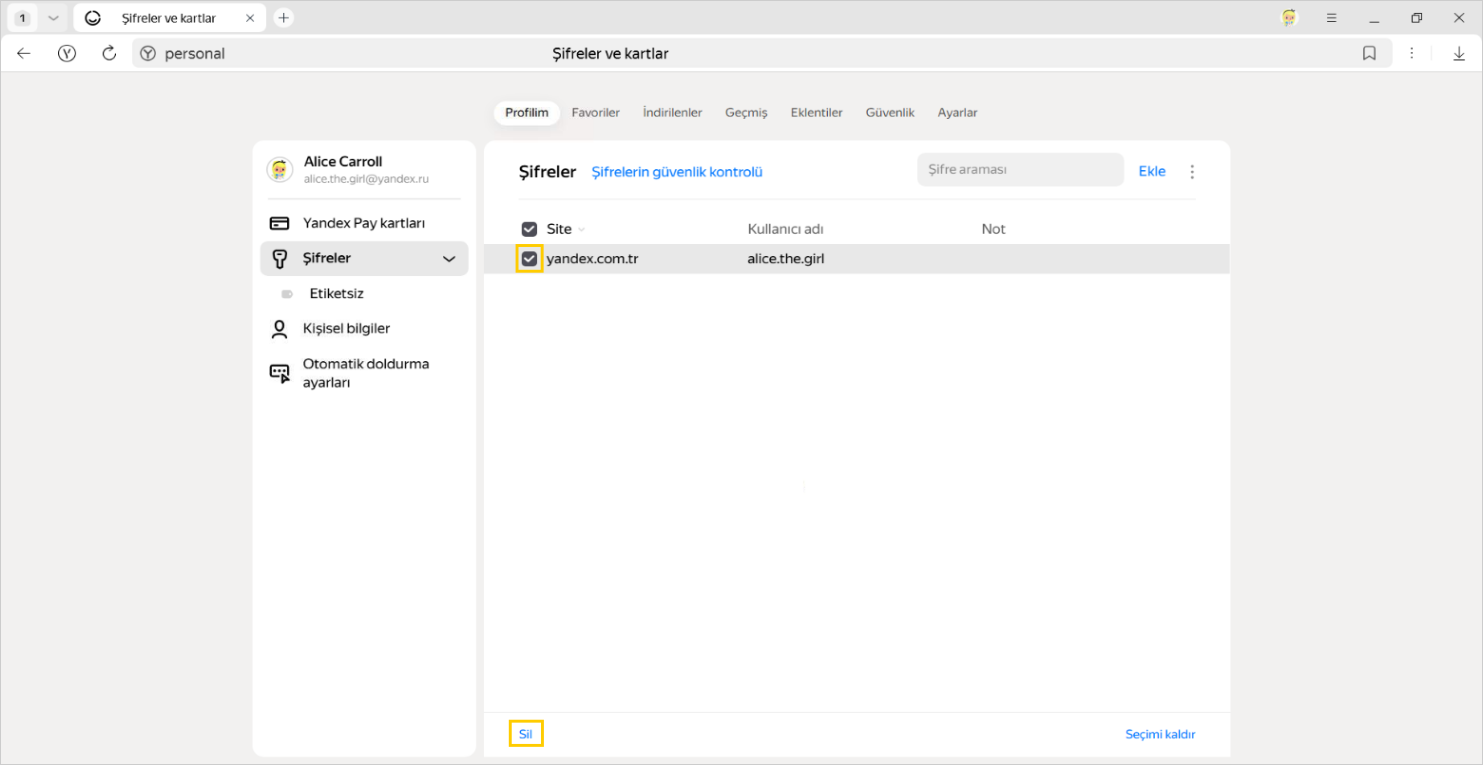Image resolution: width=1483 pixels, height=765 pixels.
Task: Switch to the Favoriler tab
Action: (x=595, y=113)
